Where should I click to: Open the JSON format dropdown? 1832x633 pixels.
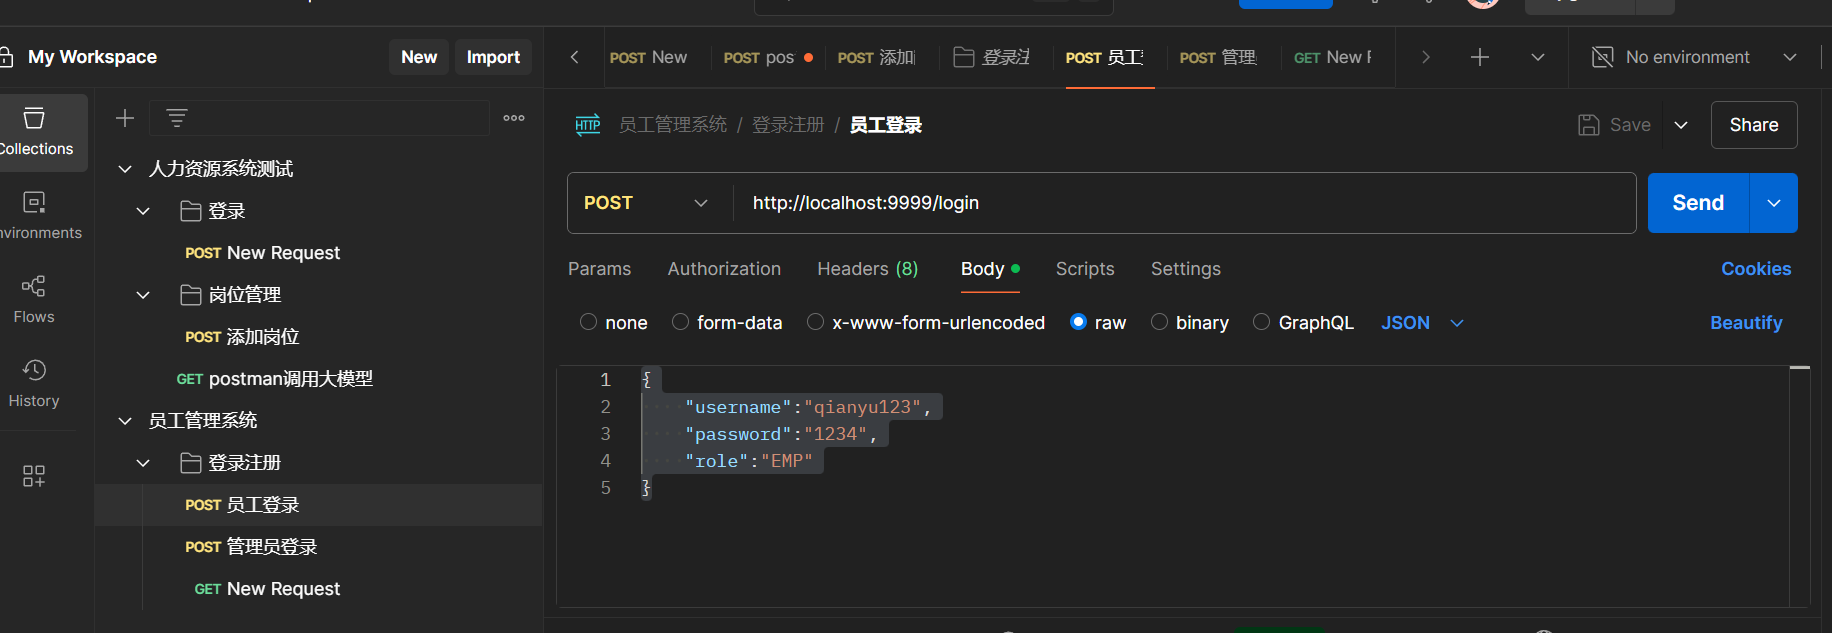1422,323
